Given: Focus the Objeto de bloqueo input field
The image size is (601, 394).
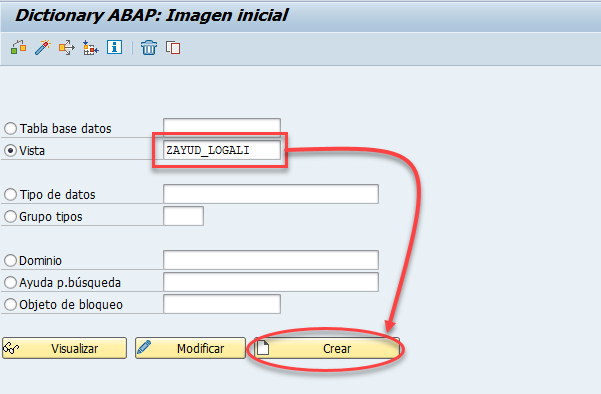Looking at the screenshot, I should pos(222,304).
